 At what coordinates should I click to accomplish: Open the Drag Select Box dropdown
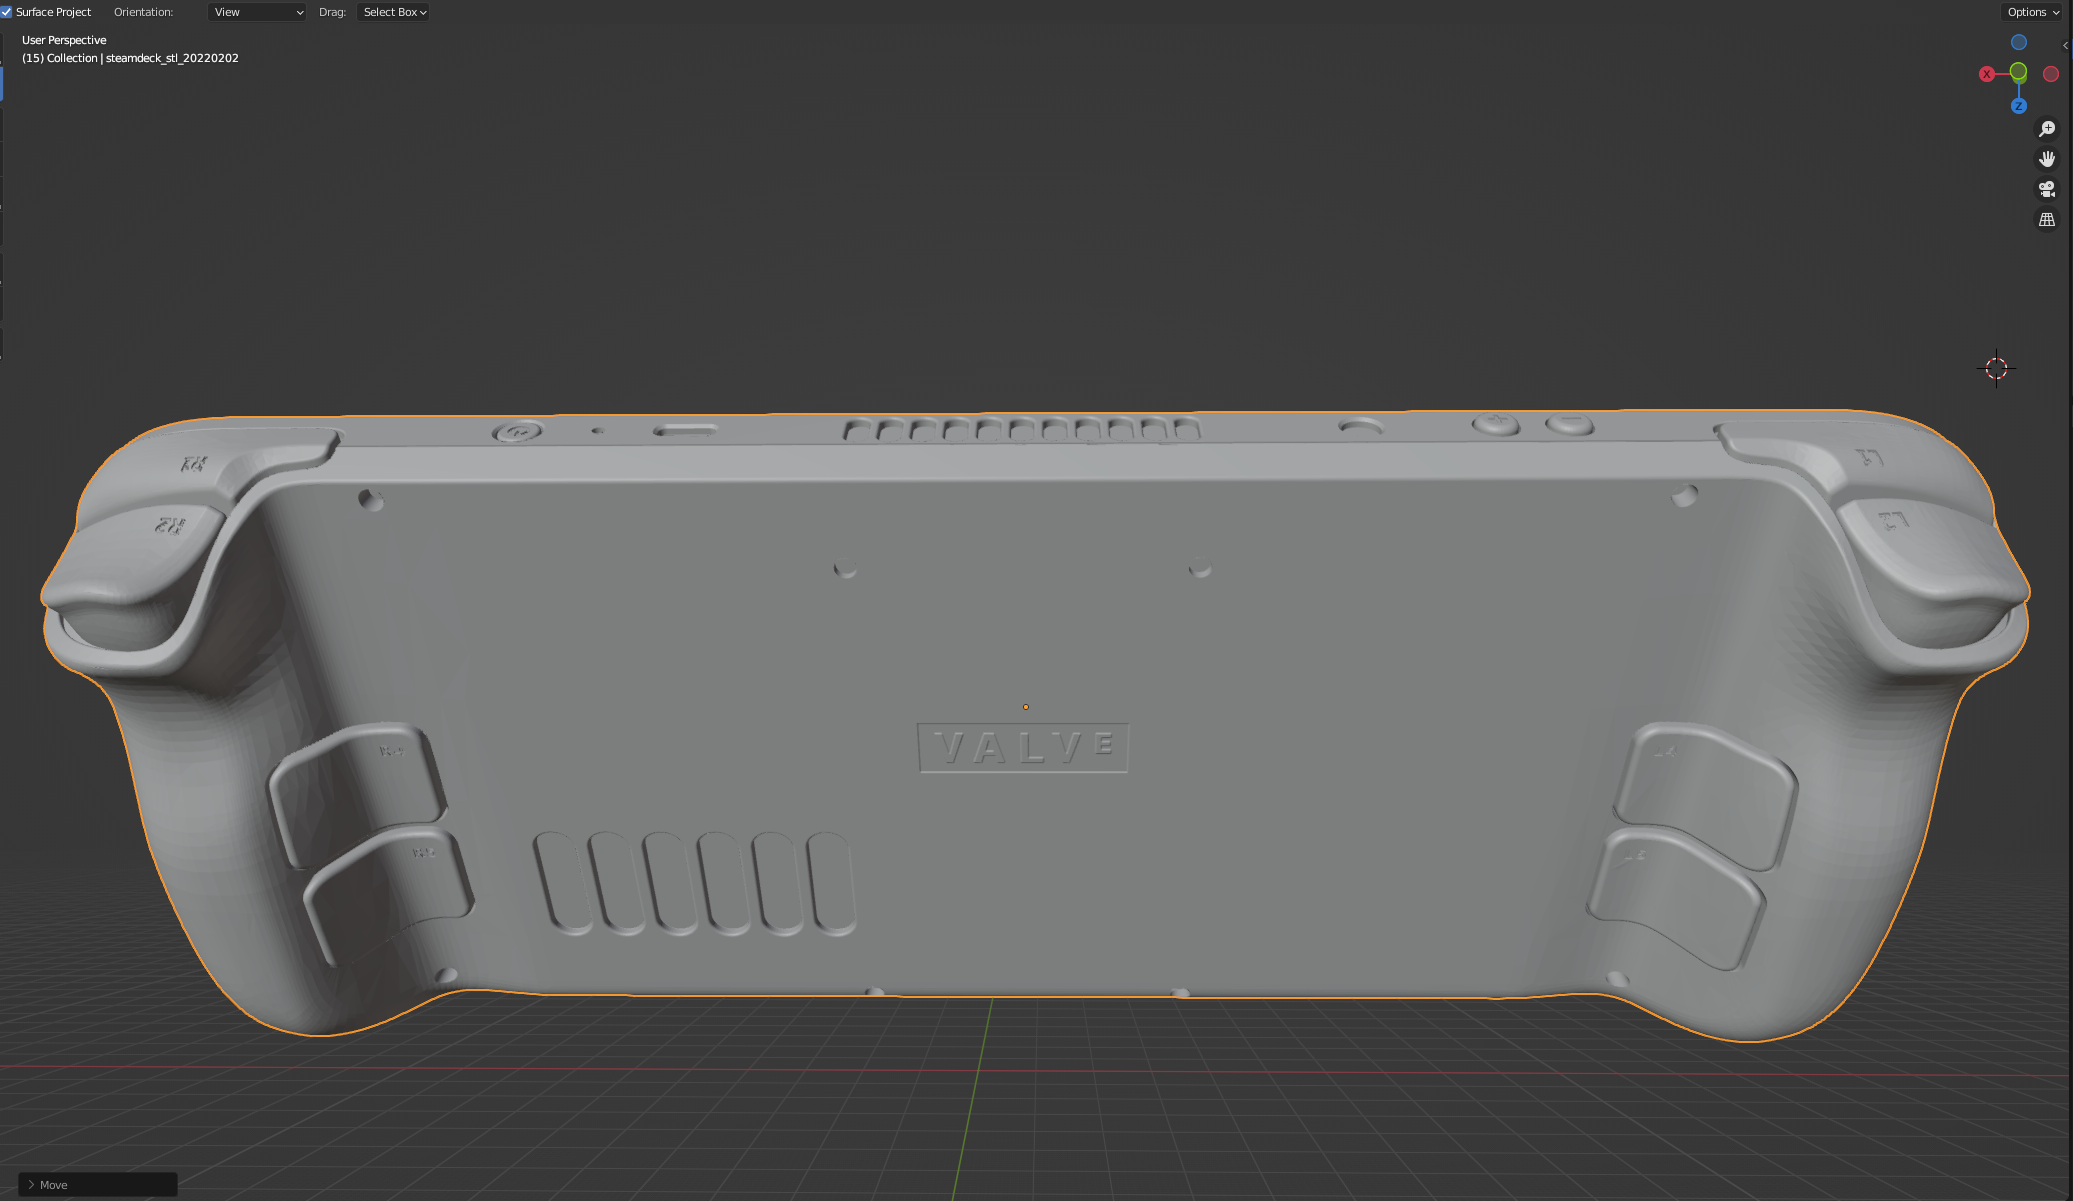(x=394, y=12)
